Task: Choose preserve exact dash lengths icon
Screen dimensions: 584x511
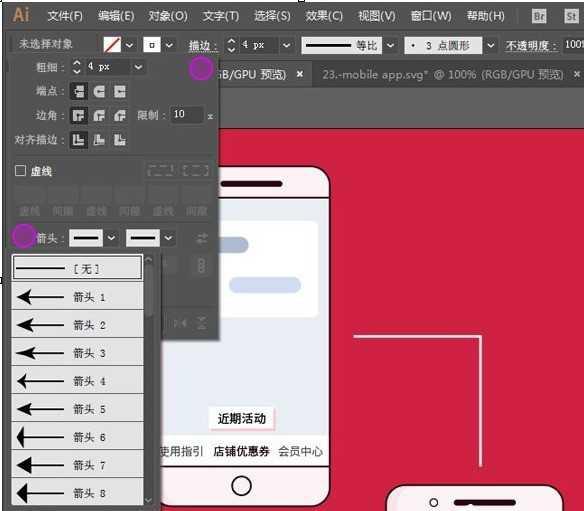Action: coord(161,170)
